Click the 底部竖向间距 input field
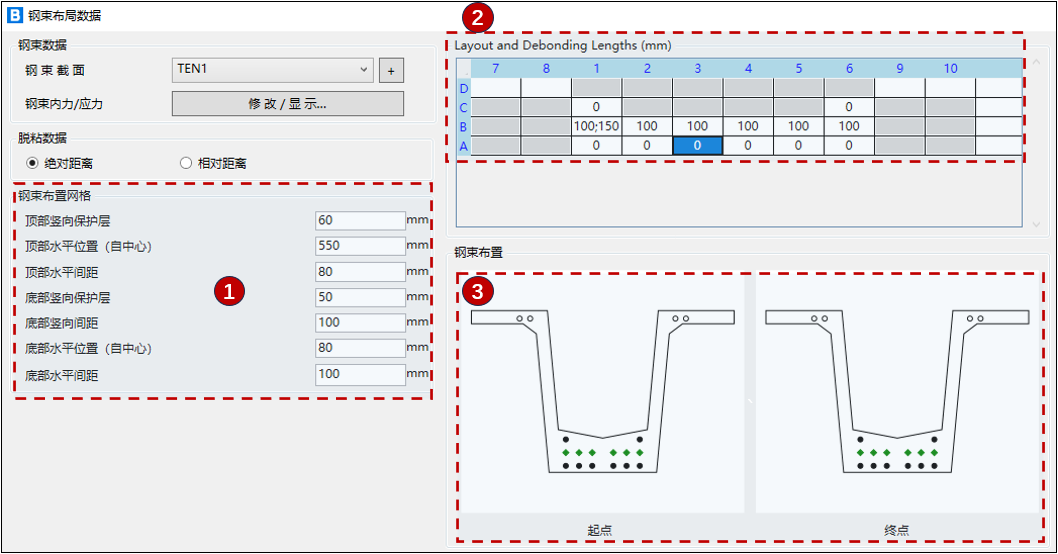The height and width of the screenshot is (554, 1058). coord(359,323)
